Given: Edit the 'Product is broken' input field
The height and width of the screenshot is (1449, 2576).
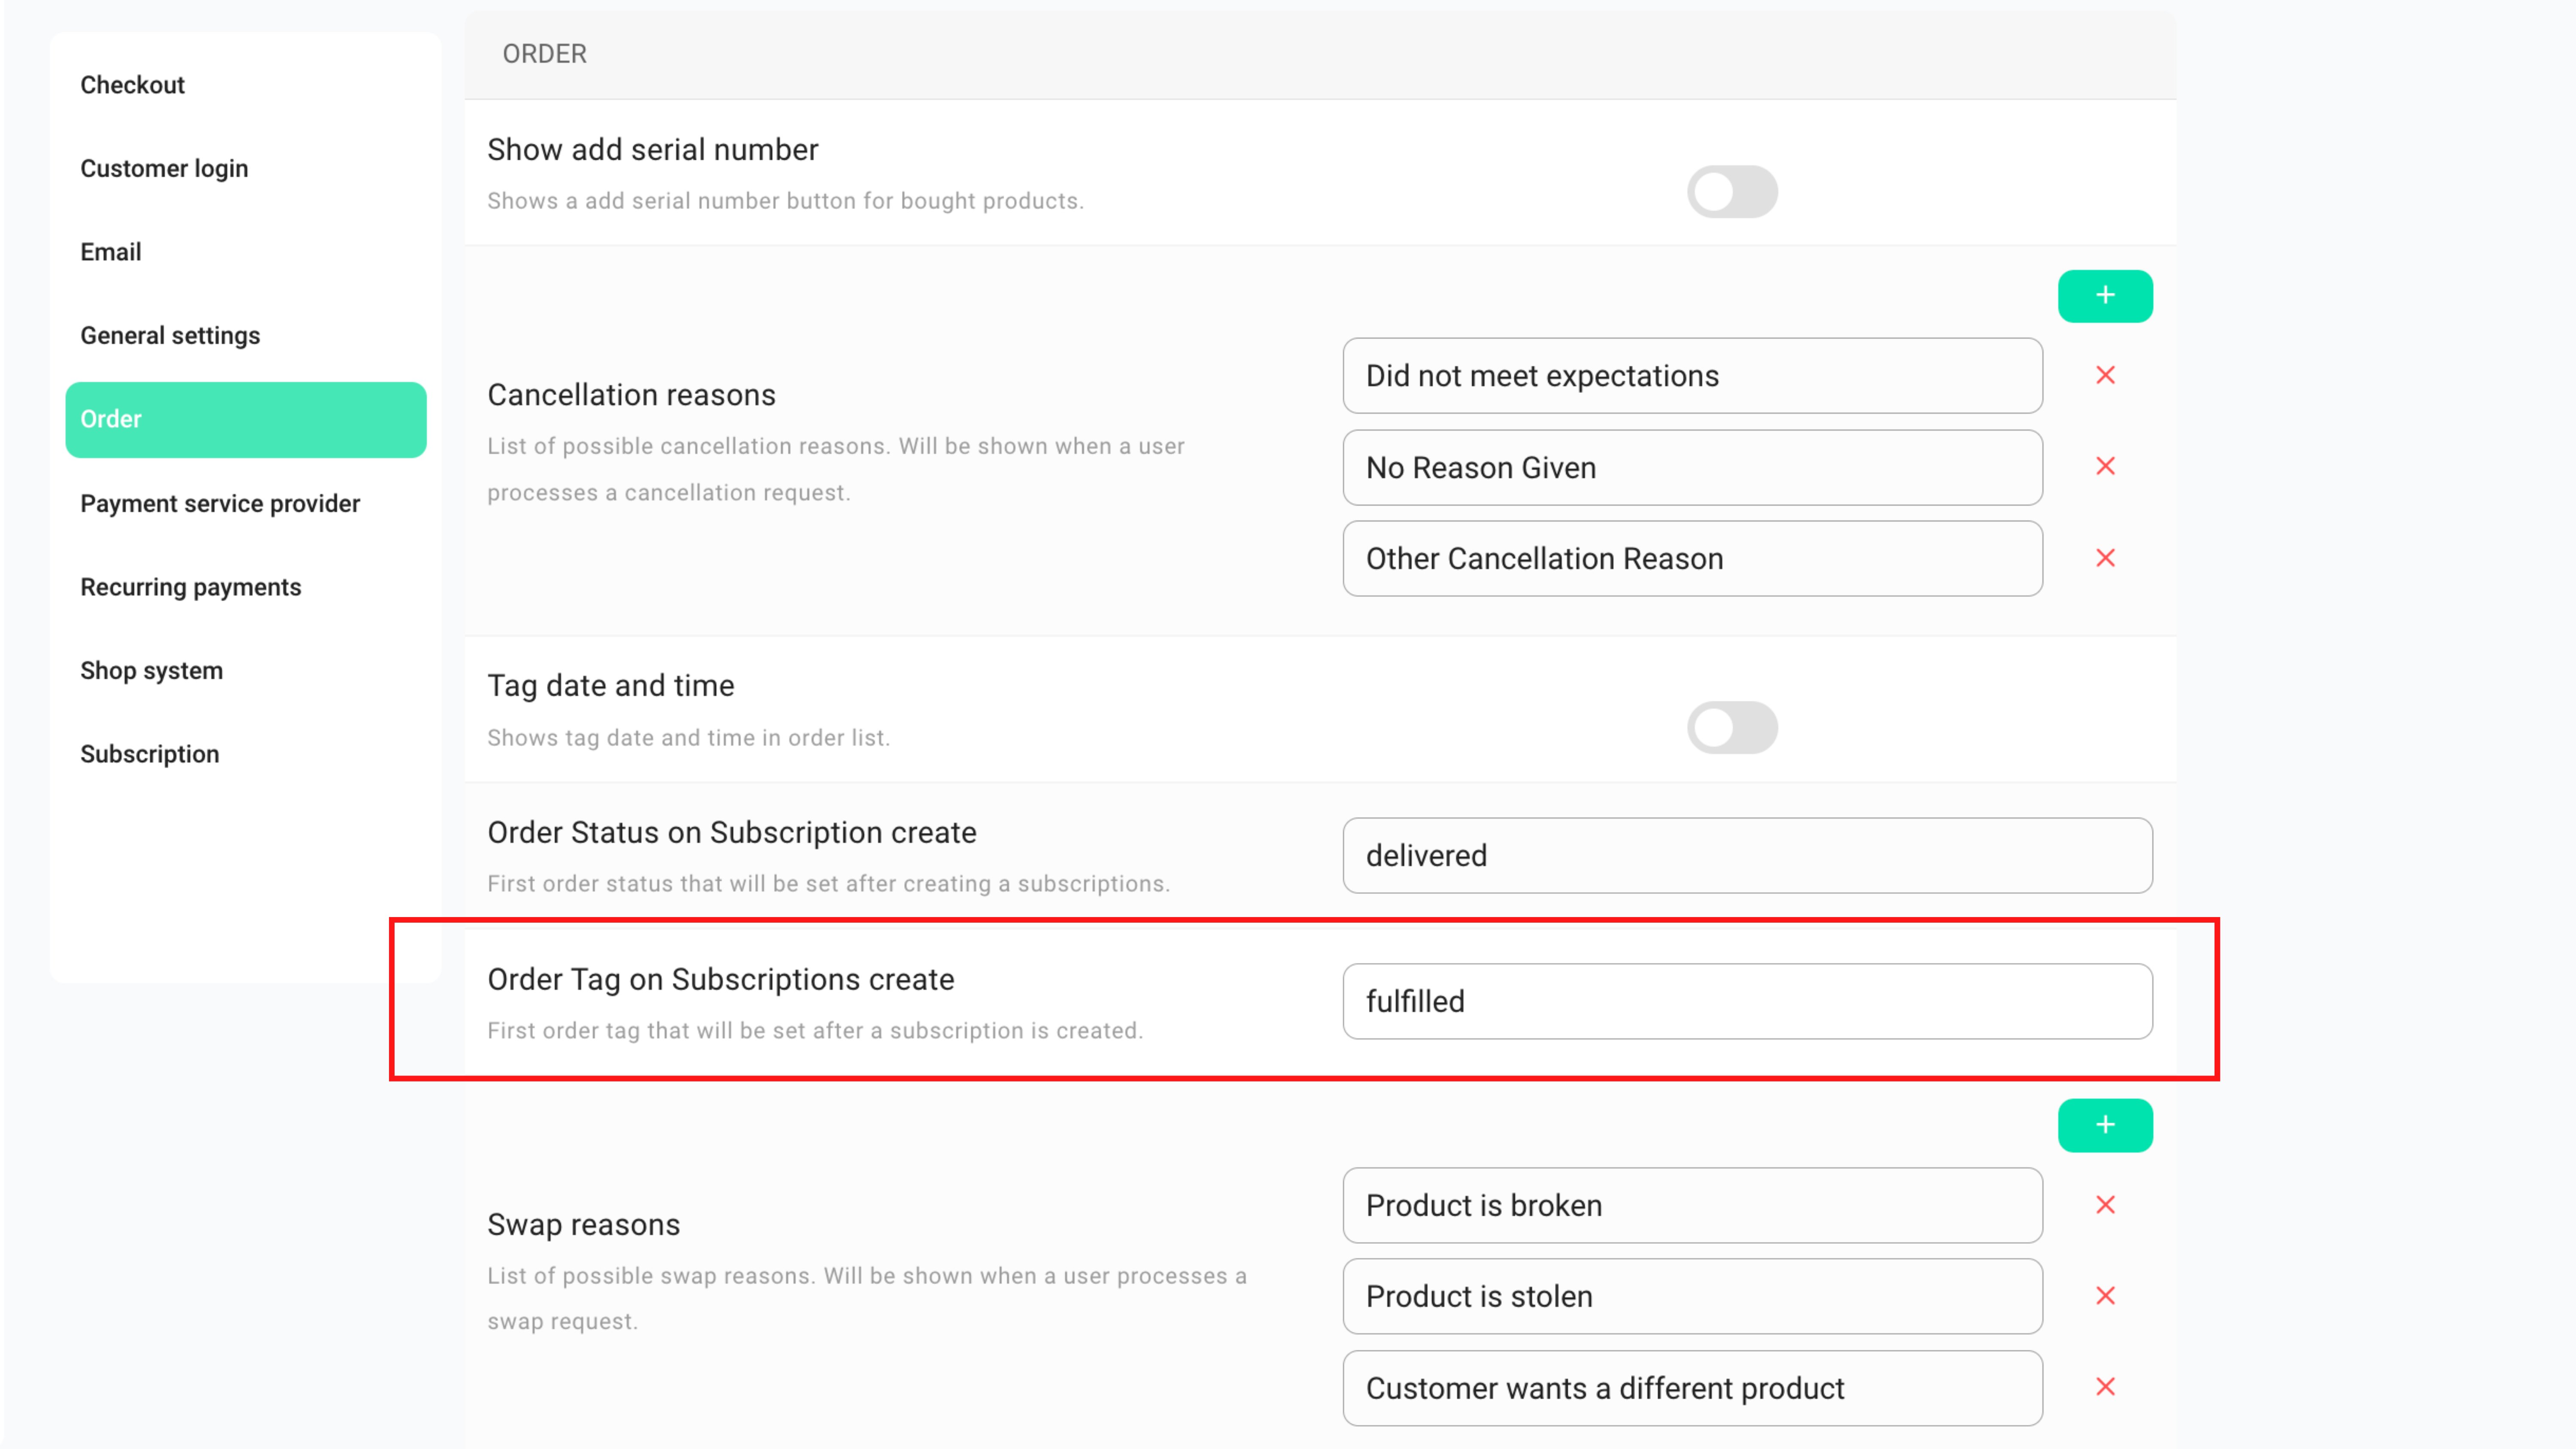Looking at the screenshot, I should click(x=1692, y=1205).
